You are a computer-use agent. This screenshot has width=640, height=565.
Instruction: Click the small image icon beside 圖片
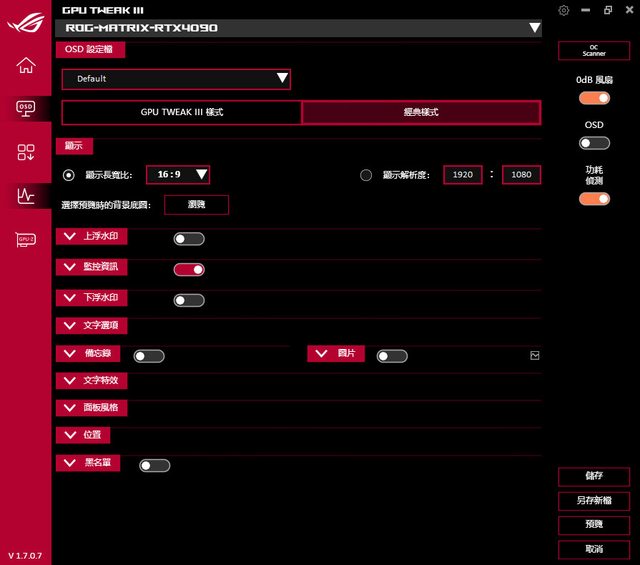535,355
